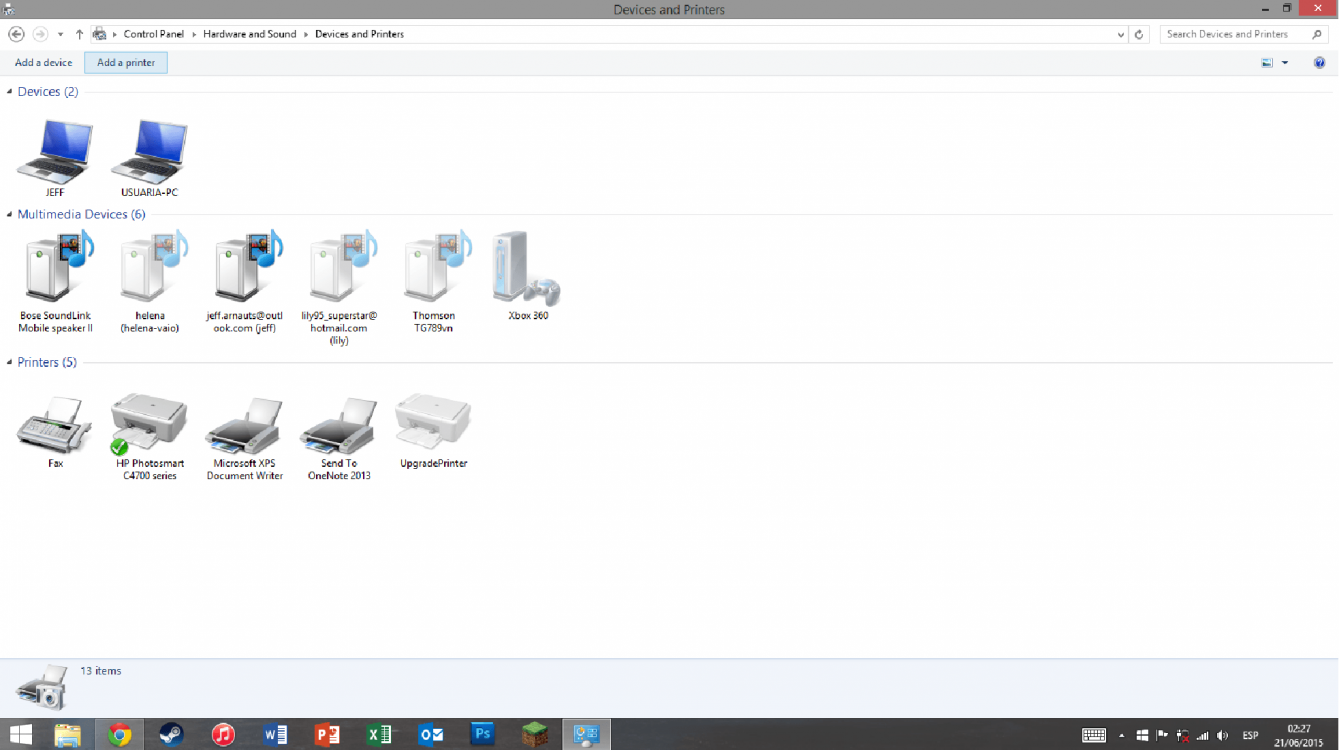The height and width of the screenshot is (750, 1339).
Task: Select the Microsoft XPS Document Writer icon
Action: pos(244,424)
